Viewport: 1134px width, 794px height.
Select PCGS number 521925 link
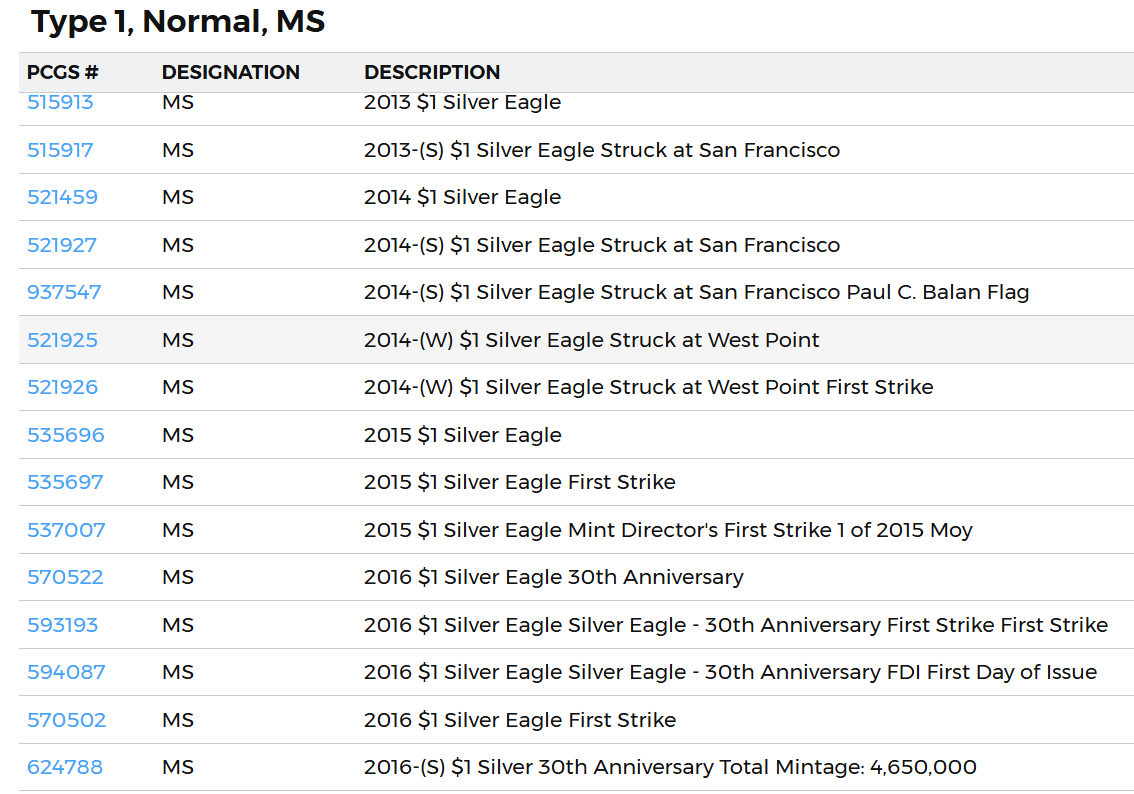click(62, 340)
